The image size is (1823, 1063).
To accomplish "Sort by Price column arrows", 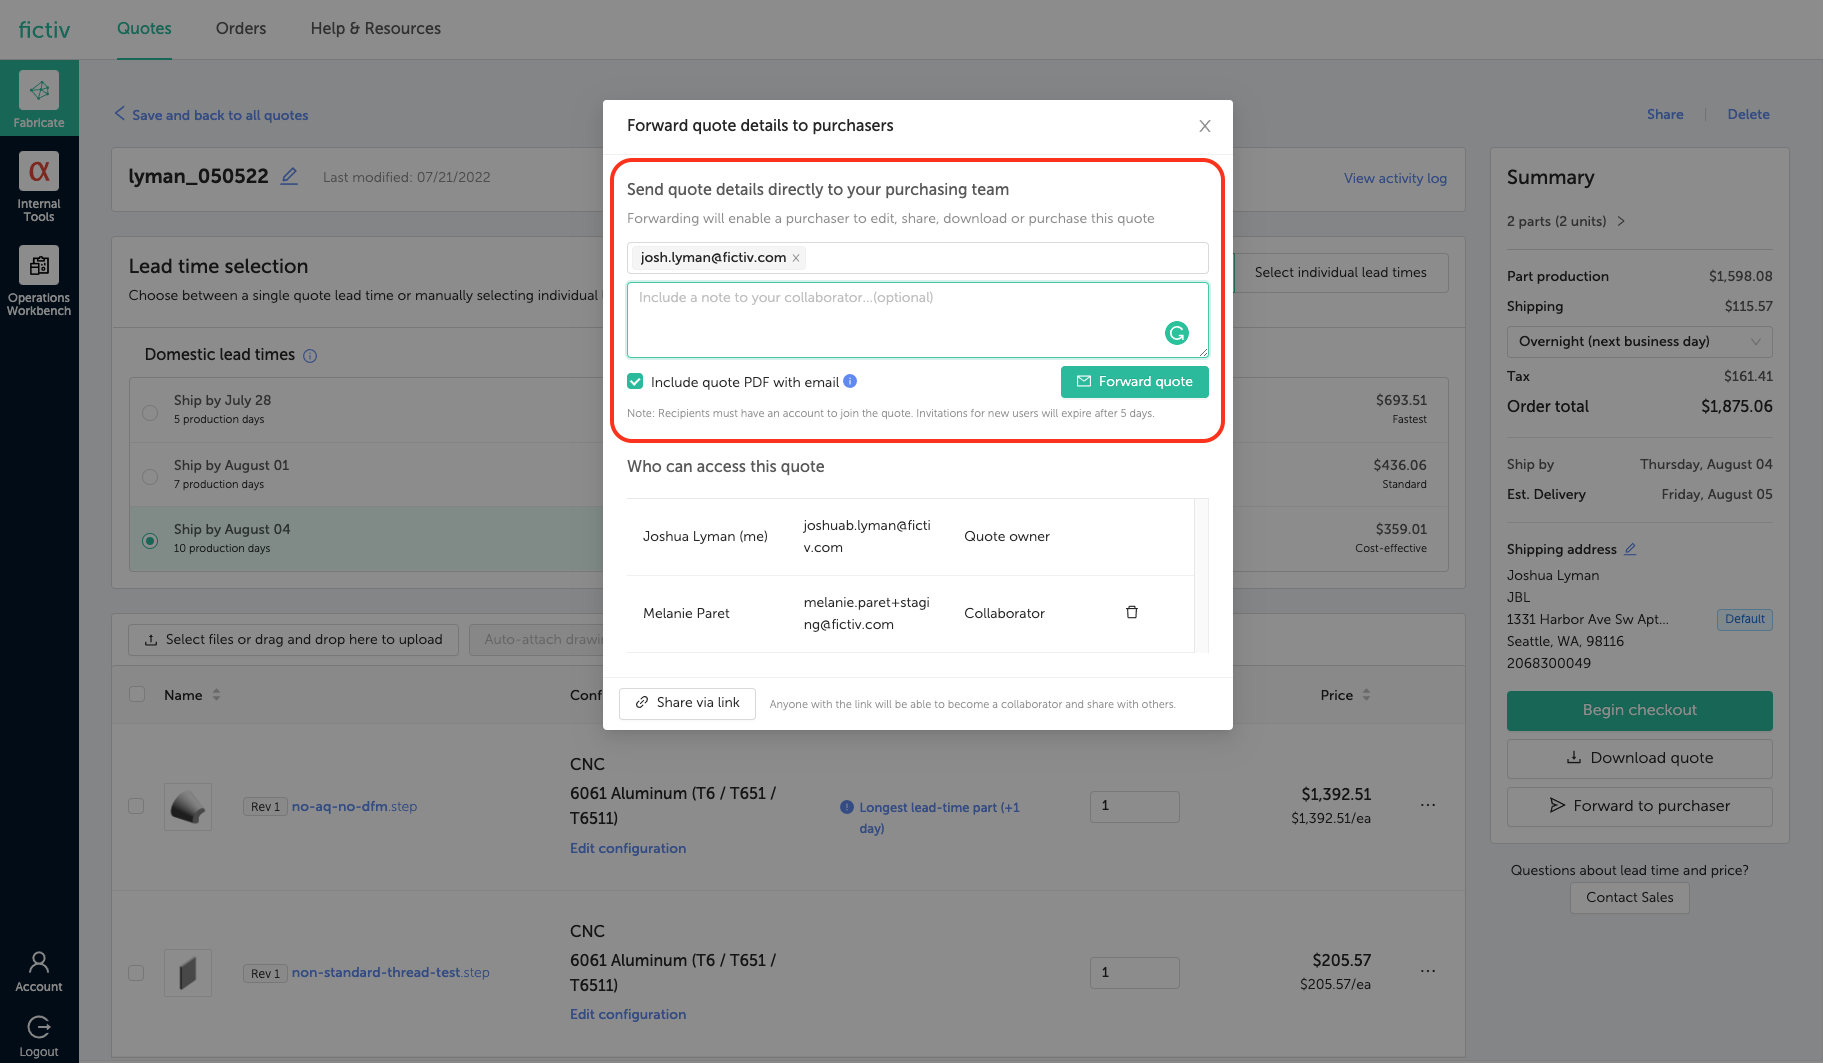I will [1366, 695].
